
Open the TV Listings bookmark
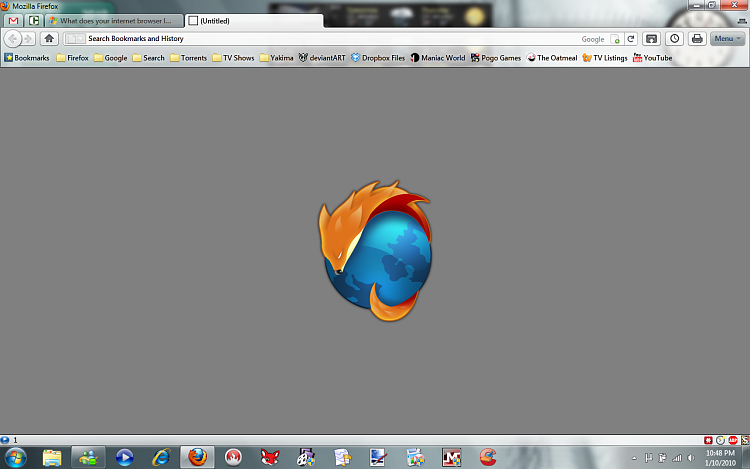click(x=605, y=58)
